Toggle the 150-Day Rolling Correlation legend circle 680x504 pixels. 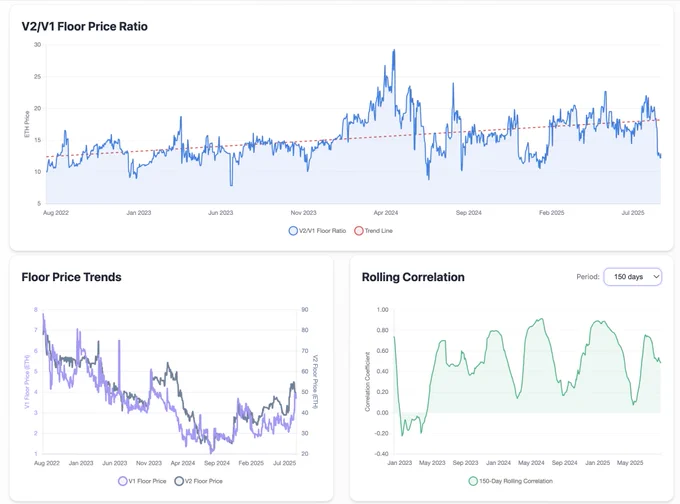(473, 481)
